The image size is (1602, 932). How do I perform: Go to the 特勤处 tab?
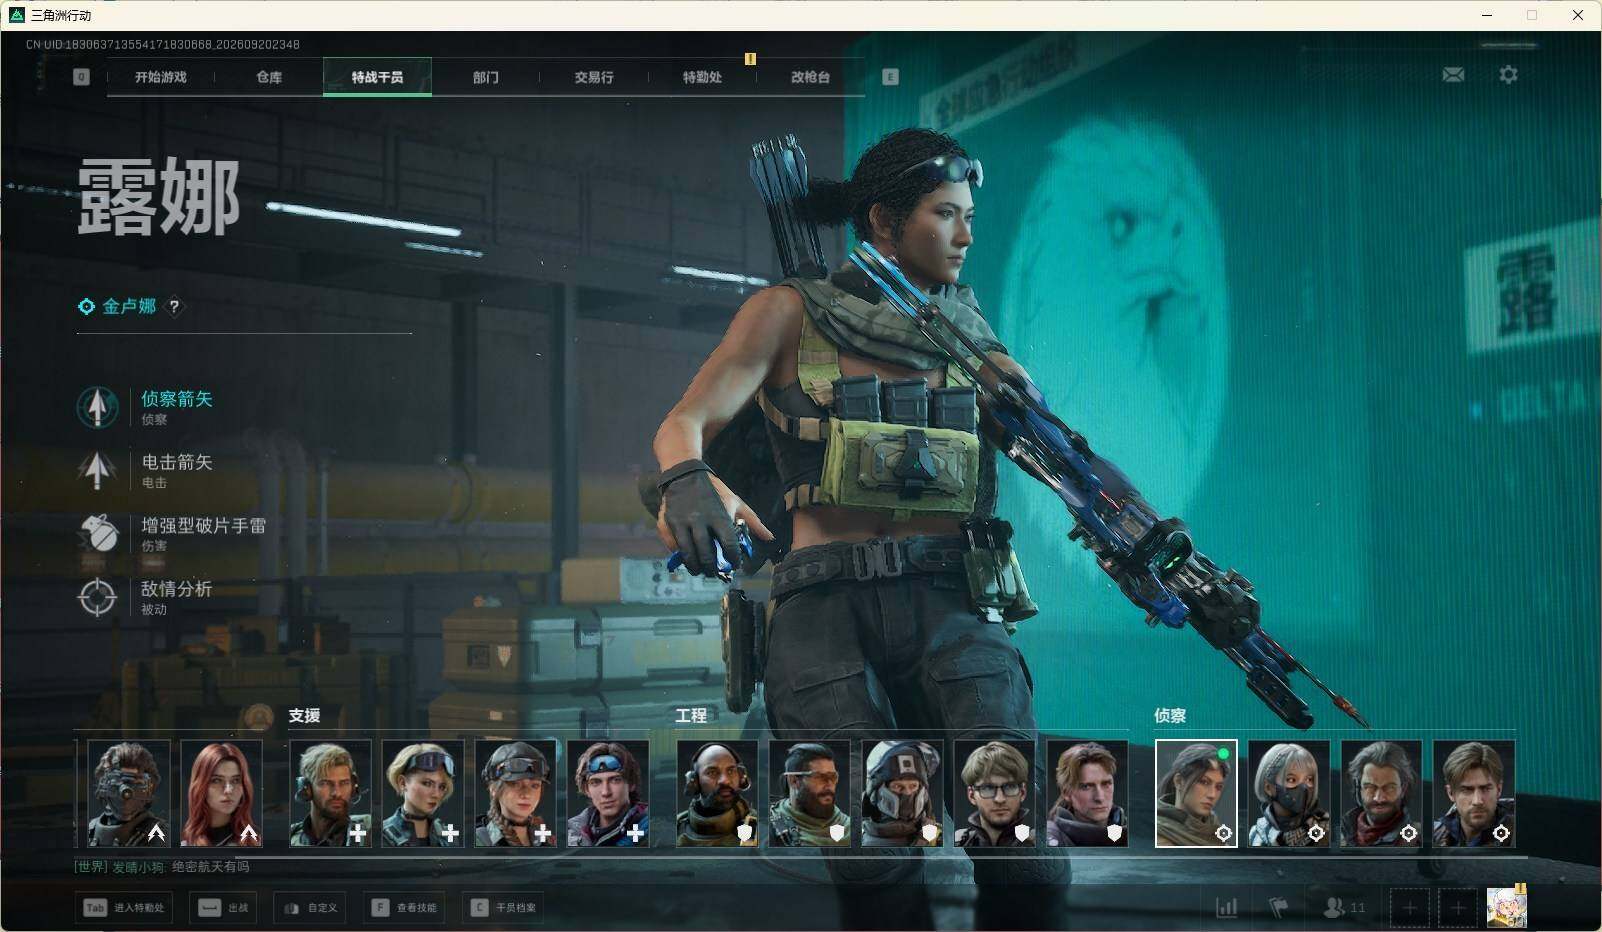[702, 77]
